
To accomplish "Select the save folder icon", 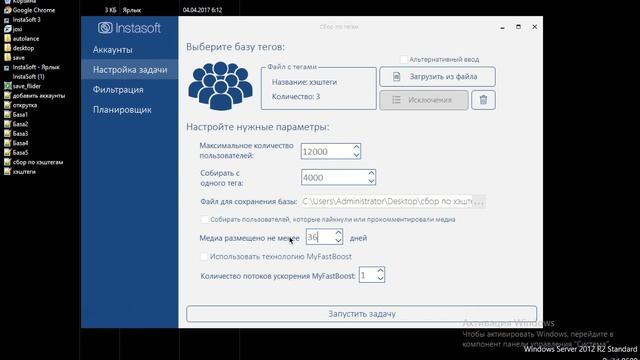I will point(7,58).
